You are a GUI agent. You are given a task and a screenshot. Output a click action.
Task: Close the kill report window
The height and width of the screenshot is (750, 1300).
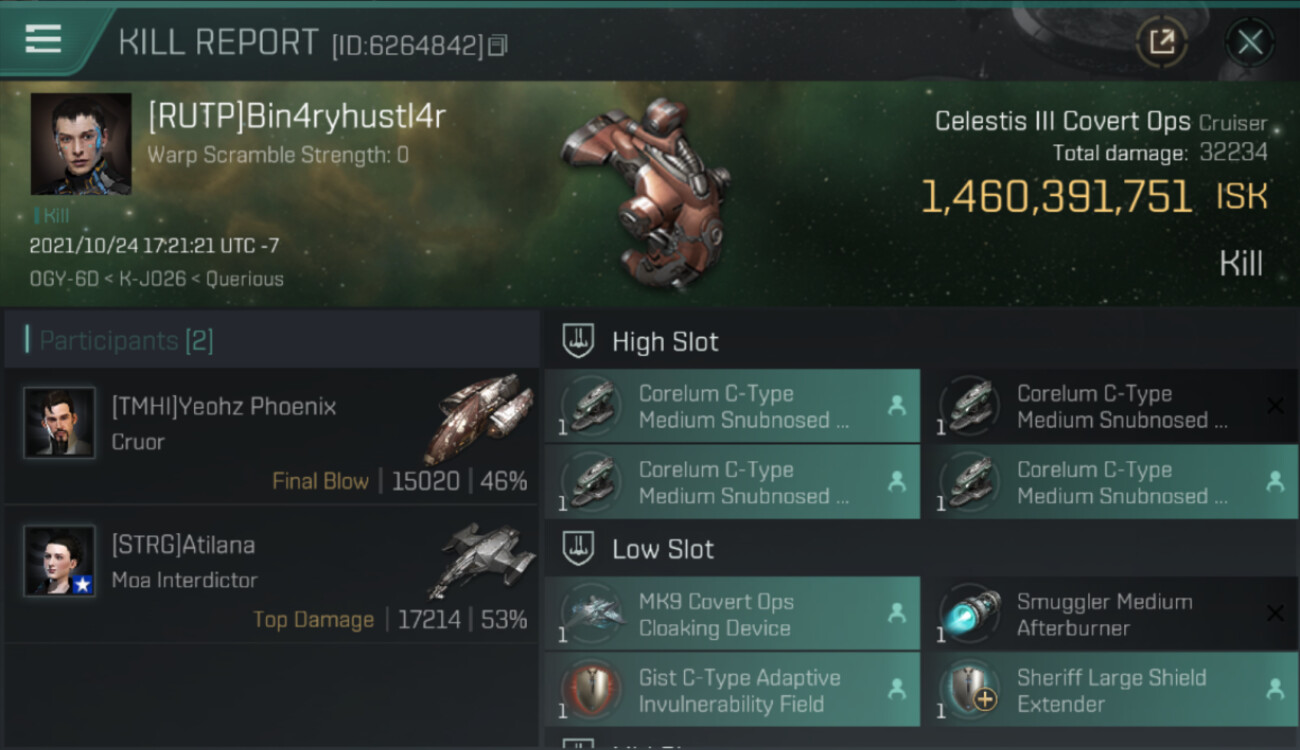point(1249,42)
